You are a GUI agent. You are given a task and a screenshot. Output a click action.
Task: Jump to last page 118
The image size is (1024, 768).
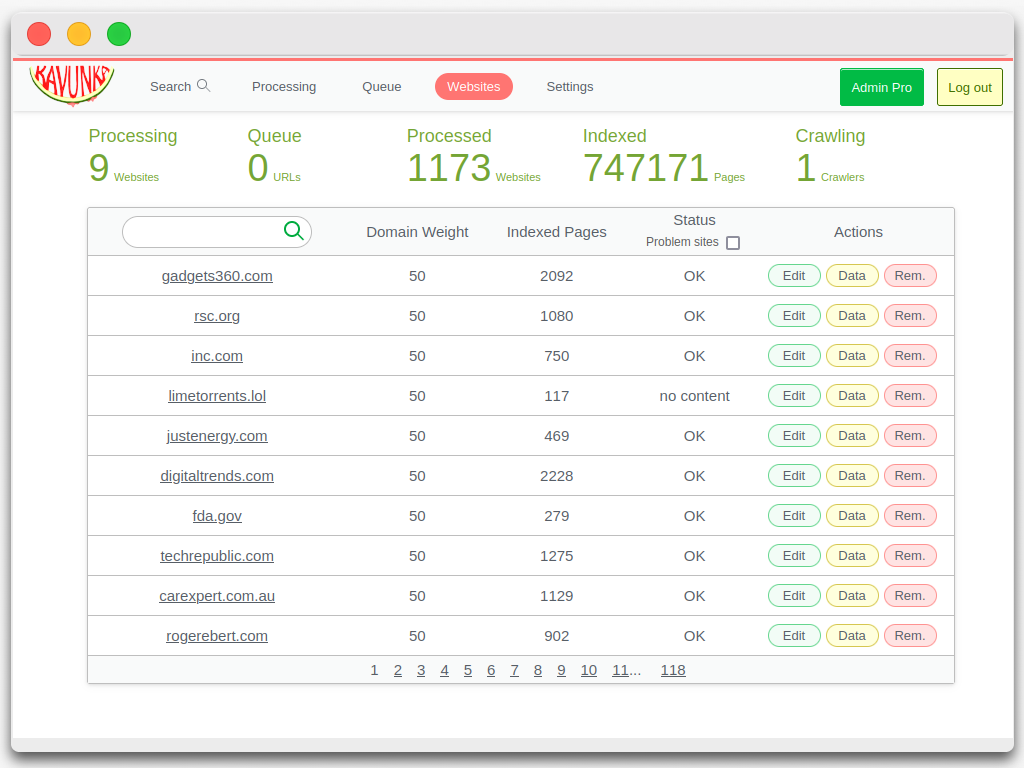click(x=673, y=670)
